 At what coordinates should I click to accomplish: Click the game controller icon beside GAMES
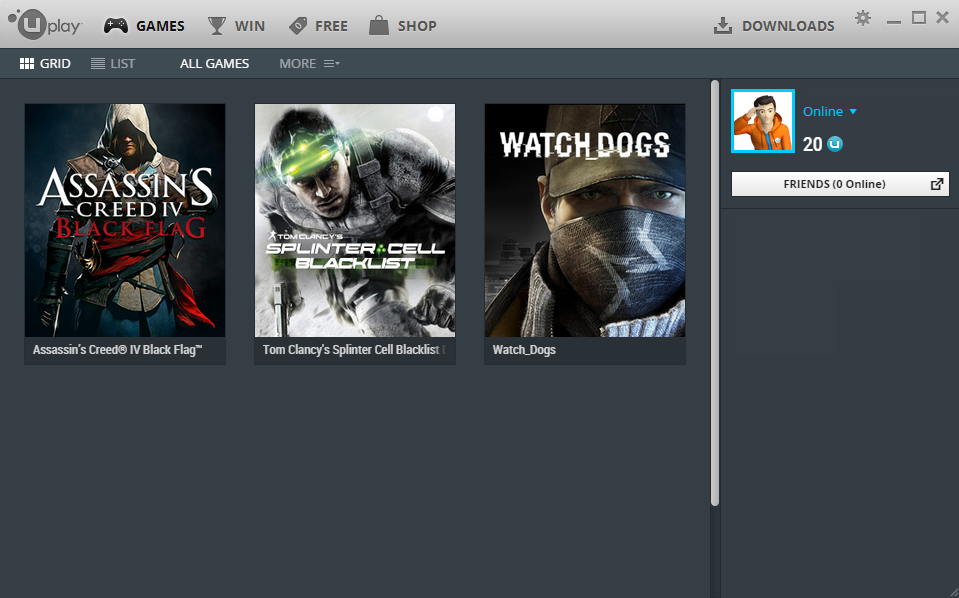point(116,26)
